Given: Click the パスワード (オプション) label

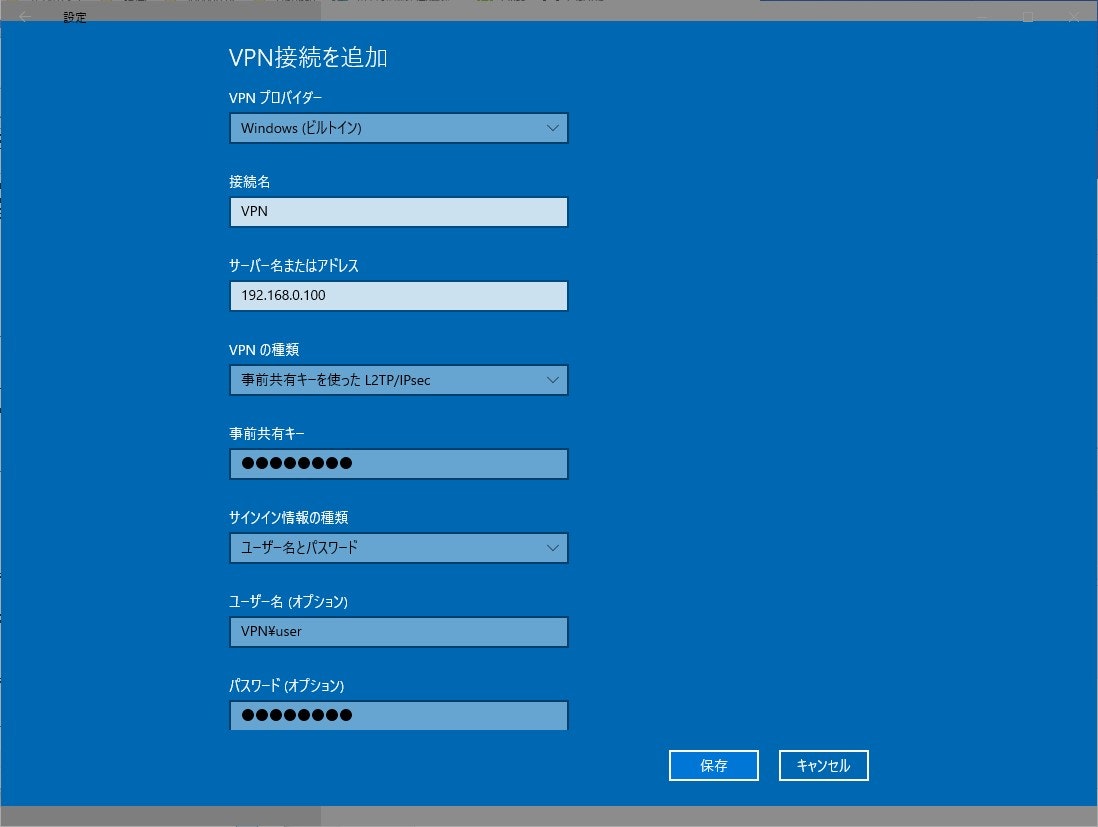Looking at the screenshot, I should coord(286,686).
